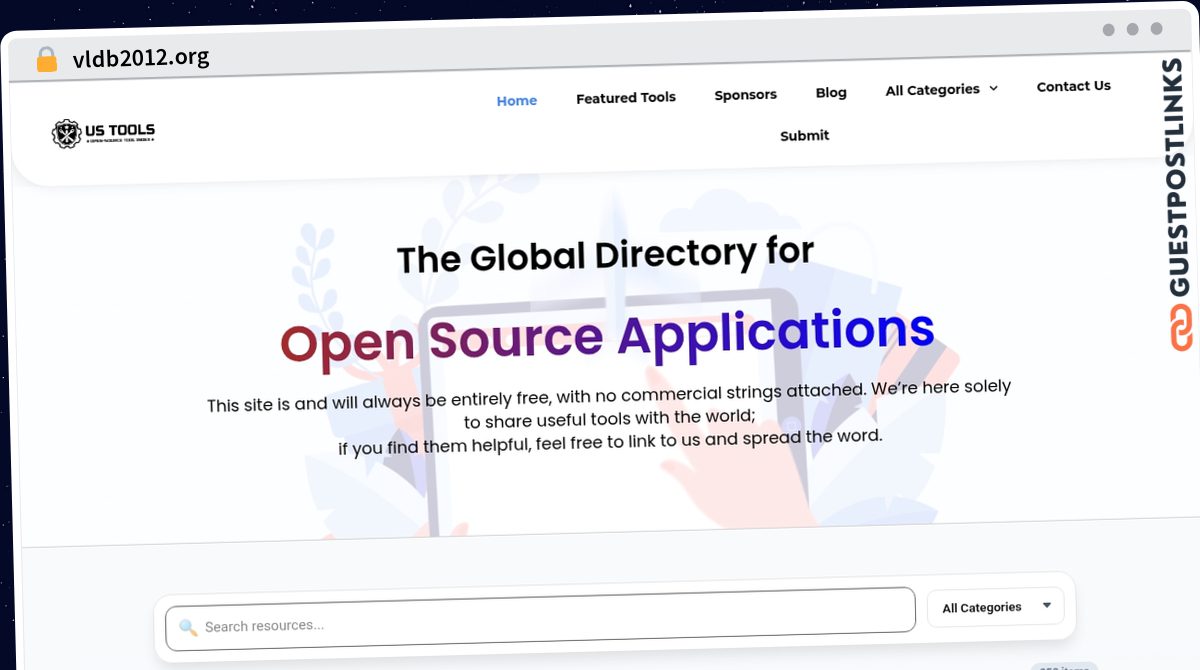Open the Sponsors page
This screenshot has width=1200, height=670.
tap(746, 95)
